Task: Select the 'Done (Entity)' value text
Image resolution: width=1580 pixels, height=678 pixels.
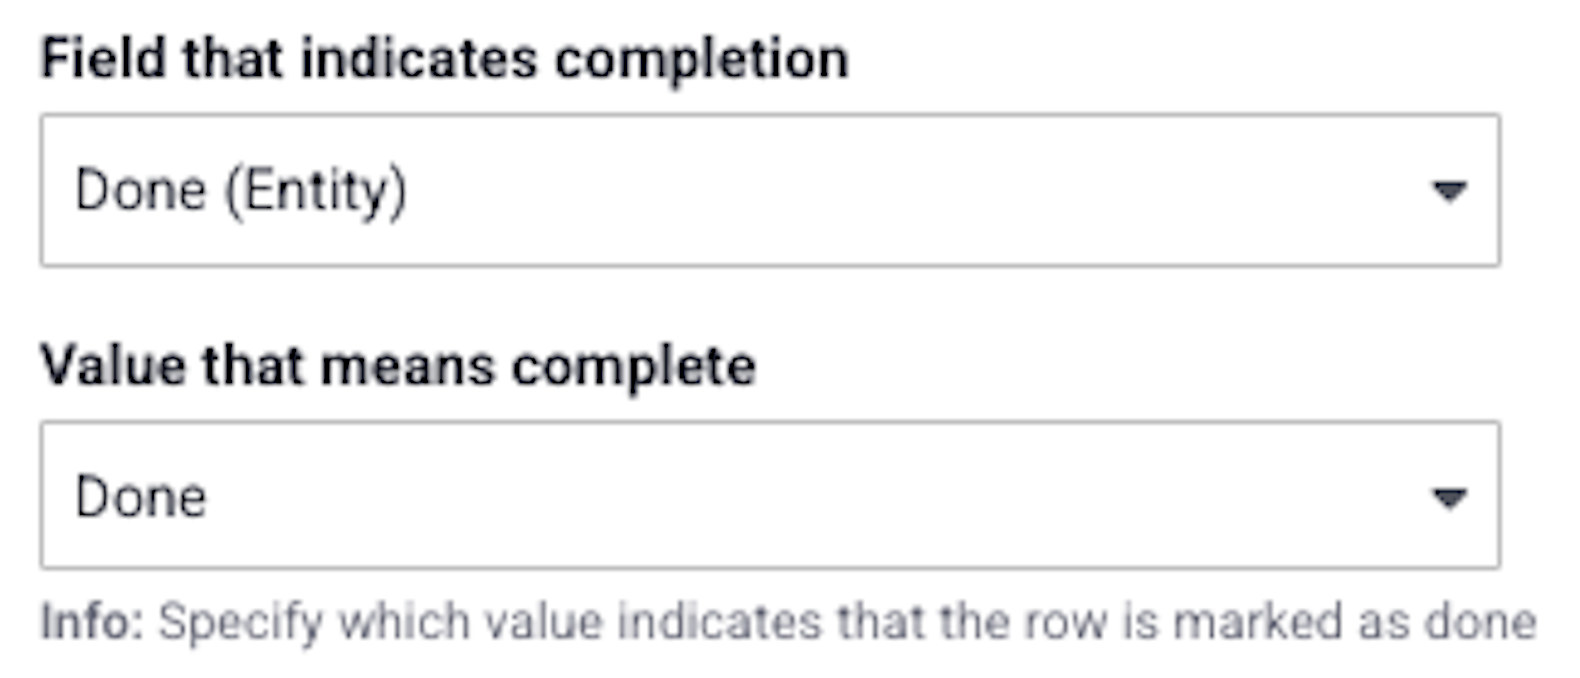Action: point(240,190)
